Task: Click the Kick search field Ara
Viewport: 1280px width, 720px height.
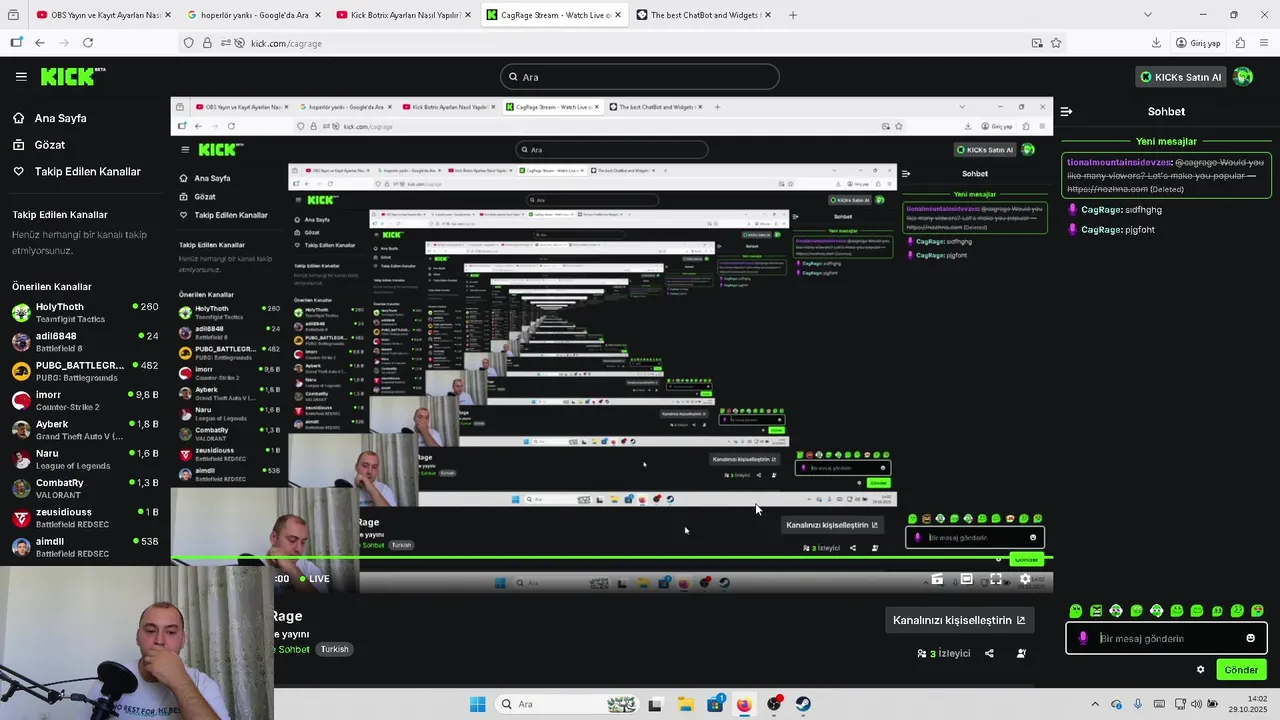Action: coord(640,77)
